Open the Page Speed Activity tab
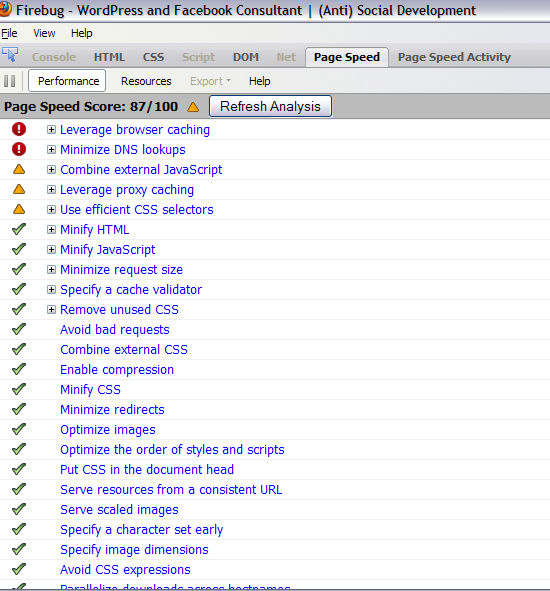The width and height of the screenshot is (550, 591). coord(454,57)
